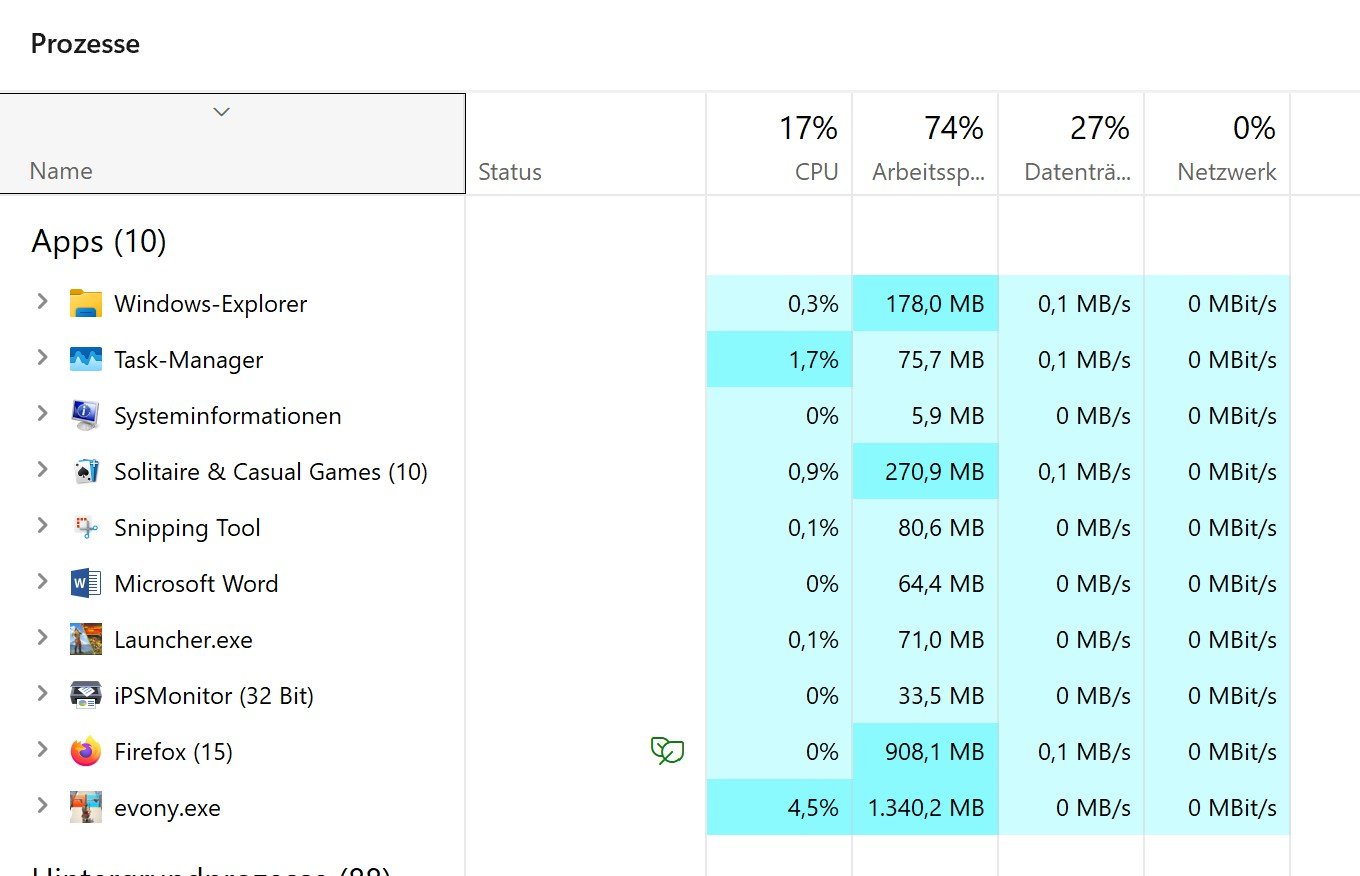Expand the Solitaire & Casual Games entry

coord(42,469)
